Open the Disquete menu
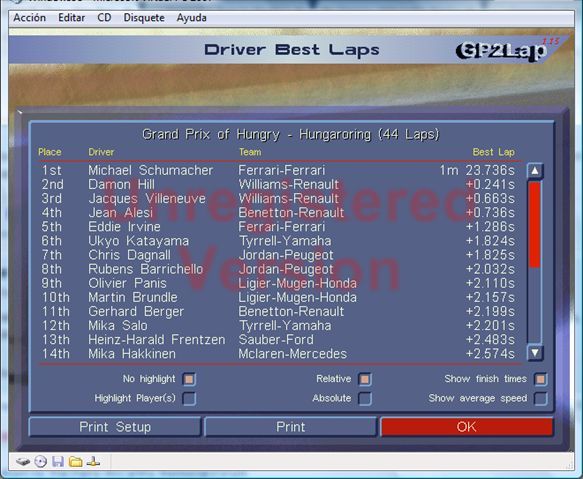This screenshot has height=479, width=583. (x=144, y=18)
